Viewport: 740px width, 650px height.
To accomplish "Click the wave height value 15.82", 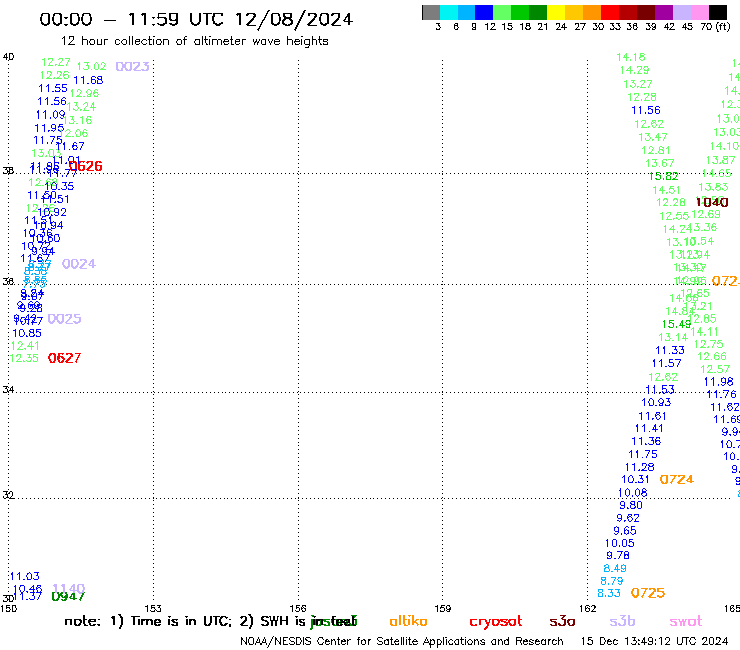I will click(x=664, y=177).
